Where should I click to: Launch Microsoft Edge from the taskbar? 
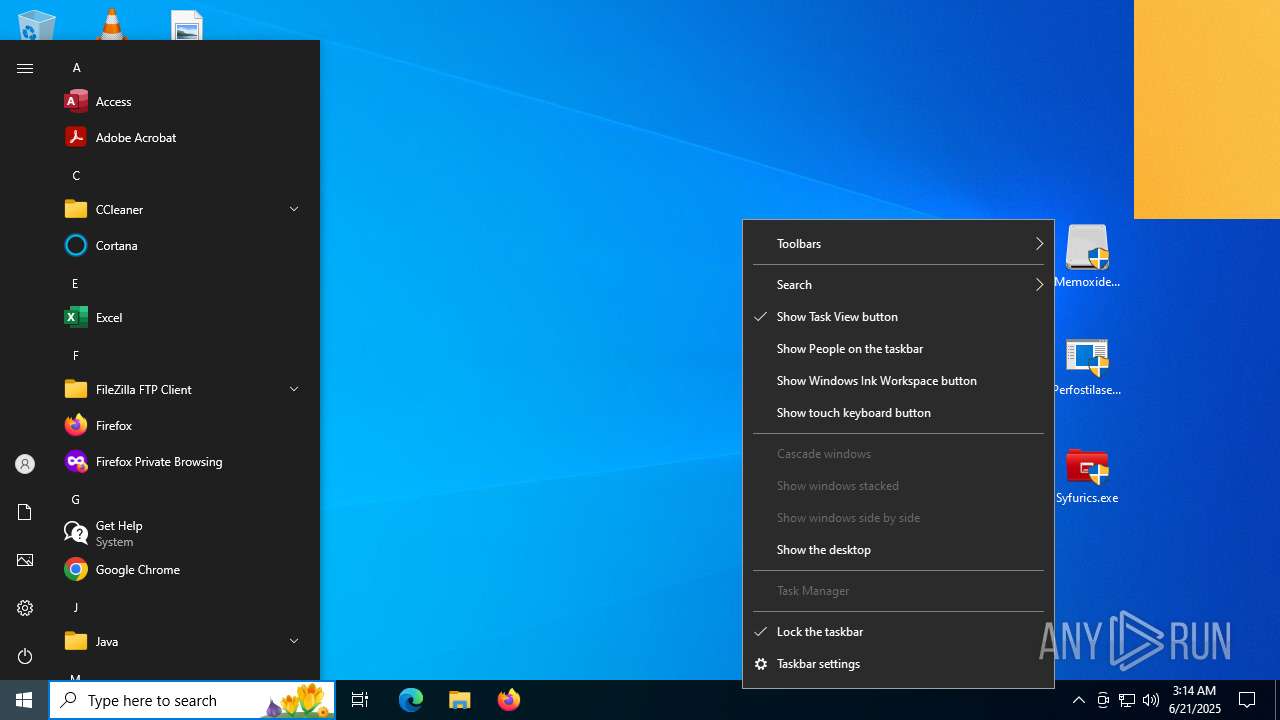click(x=411, y=700)
